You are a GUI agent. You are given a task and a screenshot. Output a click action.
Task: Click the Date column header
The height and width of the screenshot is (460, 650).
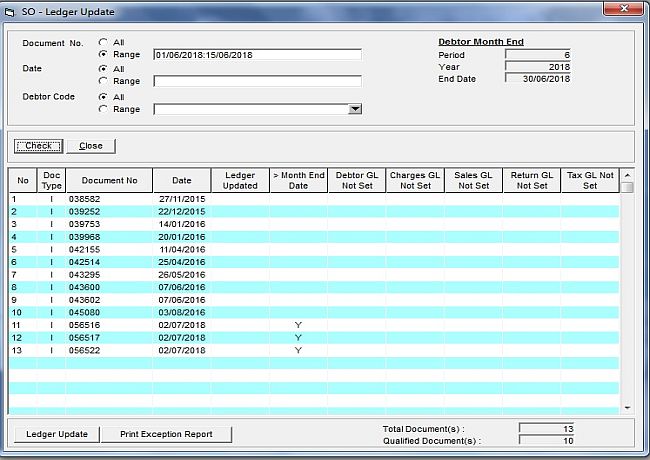181,180
